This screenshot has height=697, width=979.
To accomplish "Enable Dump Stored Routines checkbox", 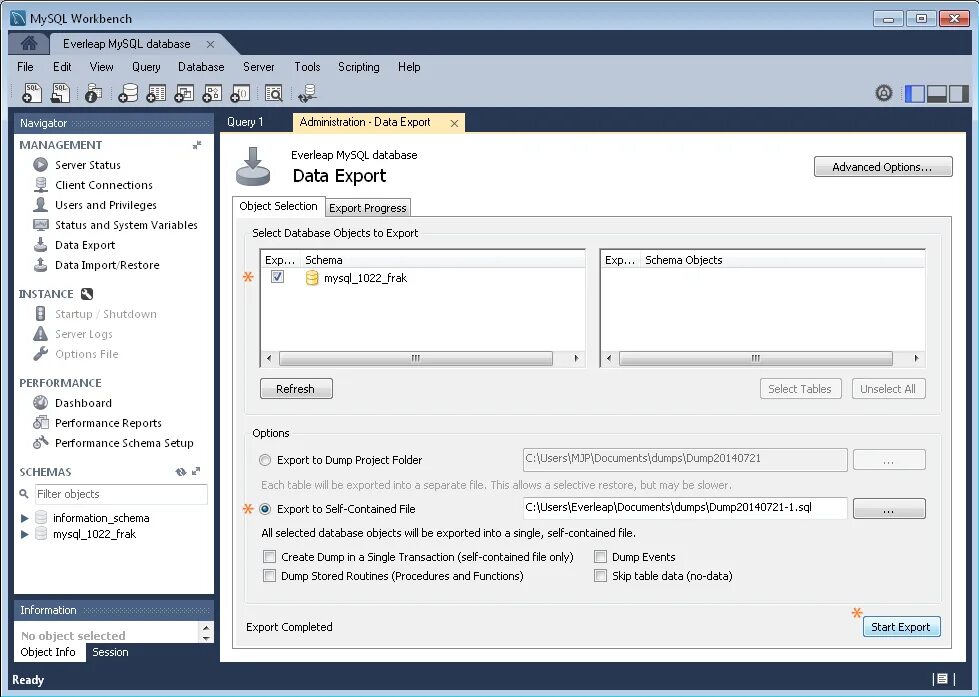I will [269, 576].
